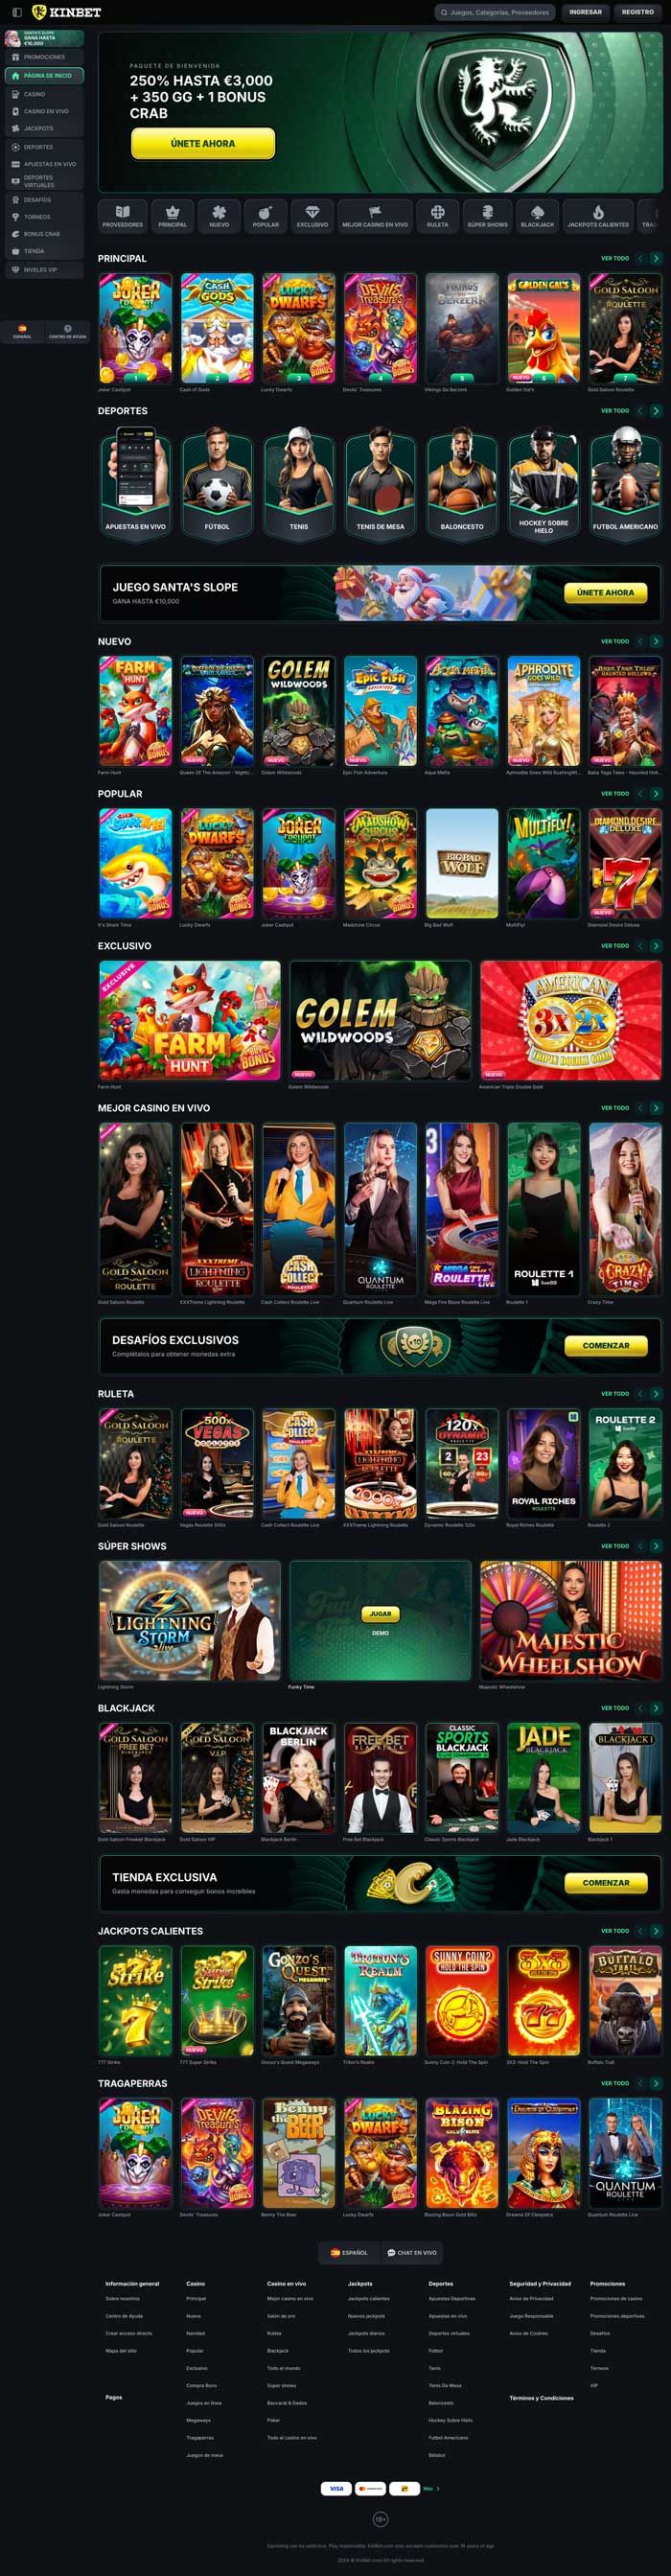The width and height of the screenshot is (671, 2576).
Task: Open Jackpots Calientes flame category
Action: [598, 215]
